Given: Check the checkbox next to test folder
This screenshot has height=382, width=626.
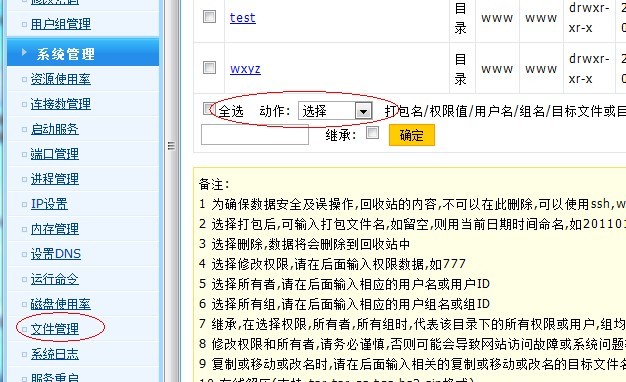Looking at the screenshot, I should 210,17.
